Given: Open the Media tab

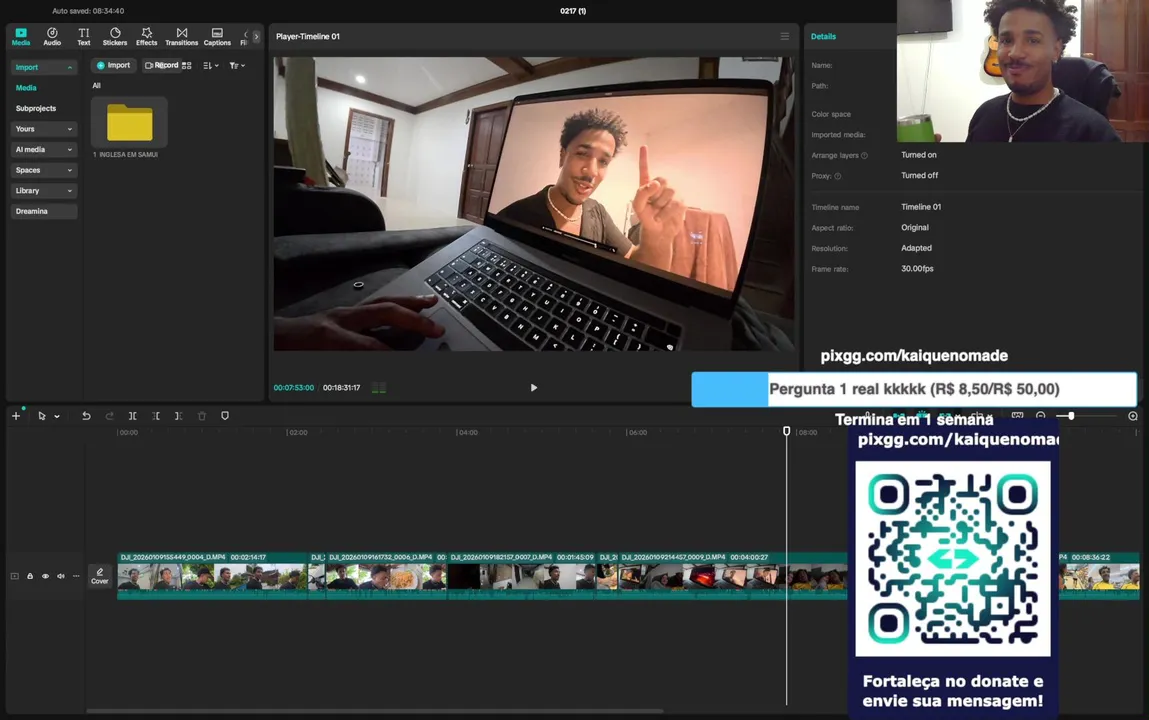Looking at the screenshot, I should click(x=21, y=37).
